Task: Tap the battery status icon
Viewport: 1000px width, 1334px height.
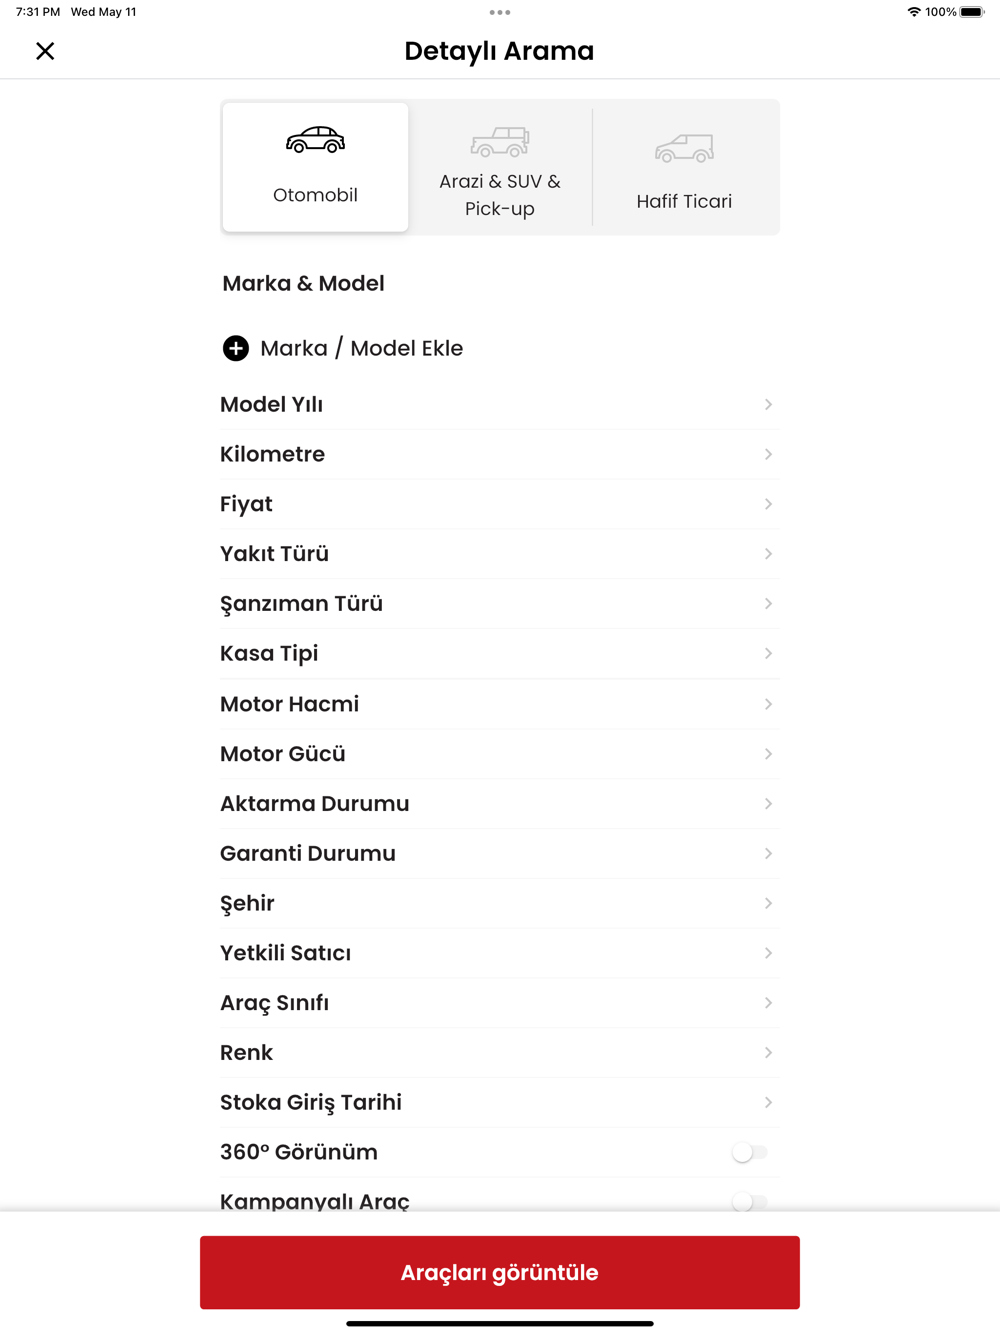Action: click(972, 12)
